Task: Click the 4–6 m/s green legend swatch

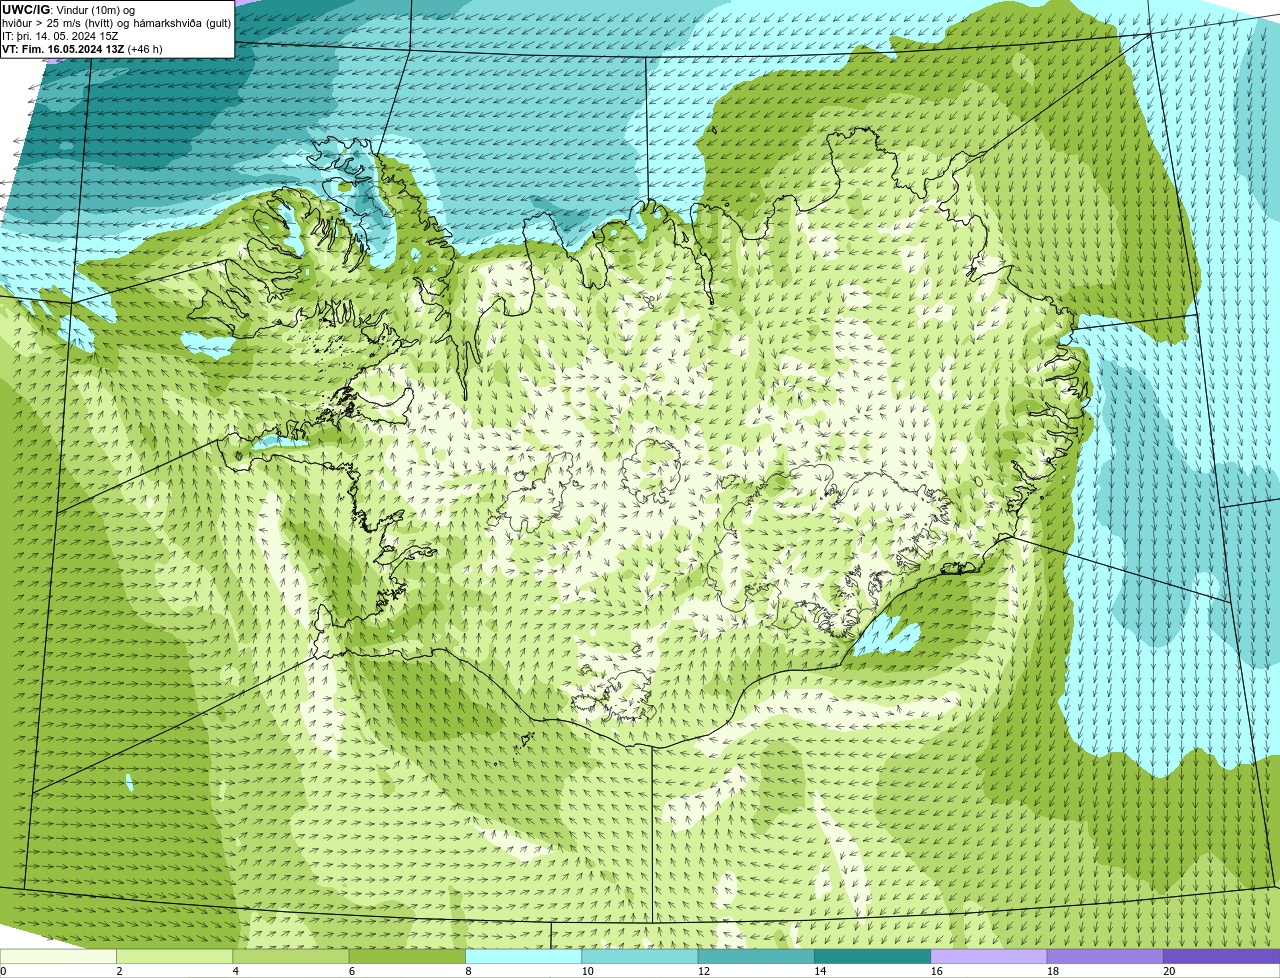Action: coord(291,956)
